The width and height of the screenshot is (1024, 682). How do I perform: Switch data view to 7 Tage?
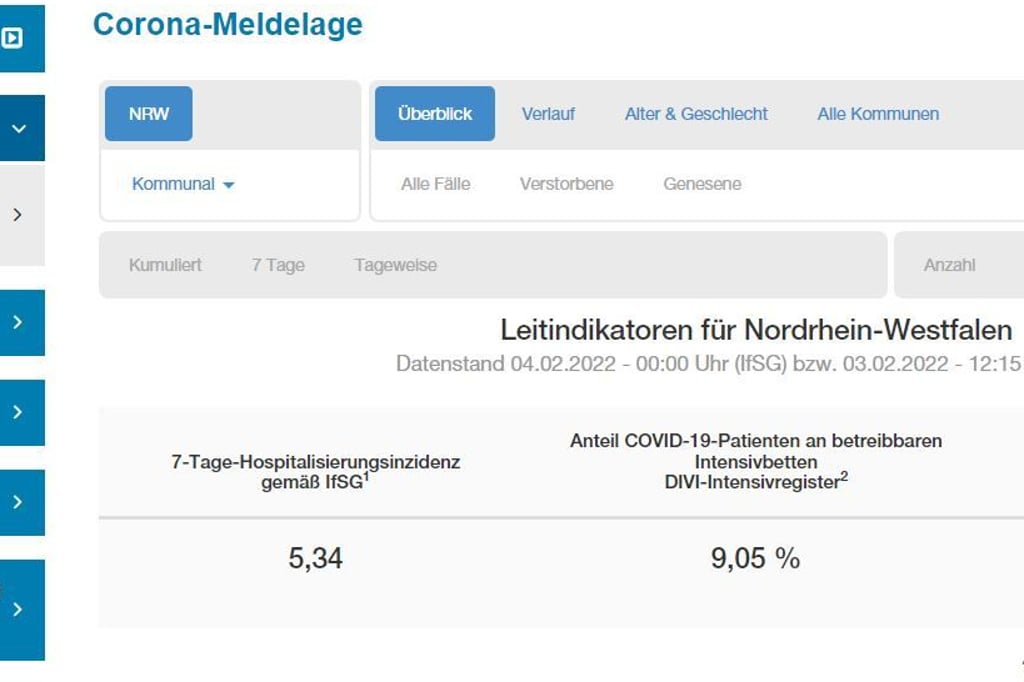coord(278,265)
